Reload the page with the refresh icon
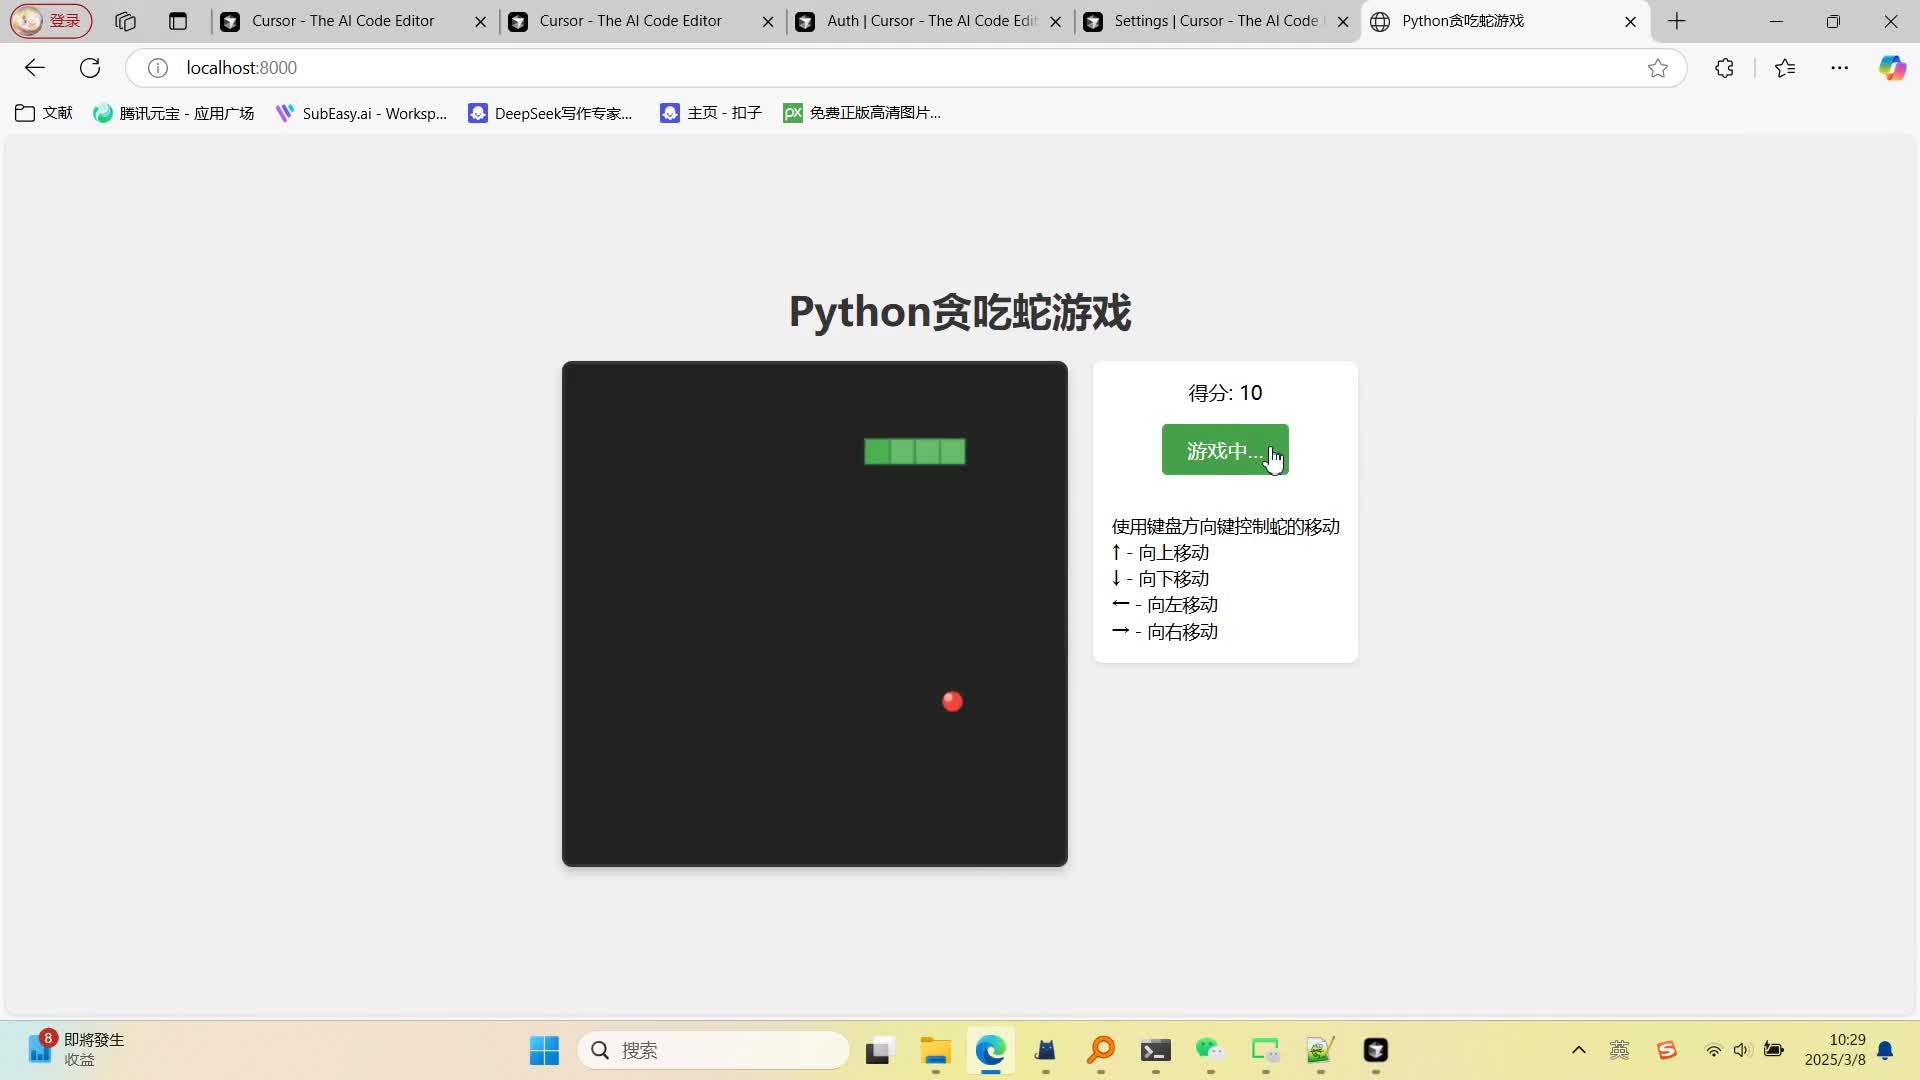The image size is (1920, 1080). pos(90,67)
